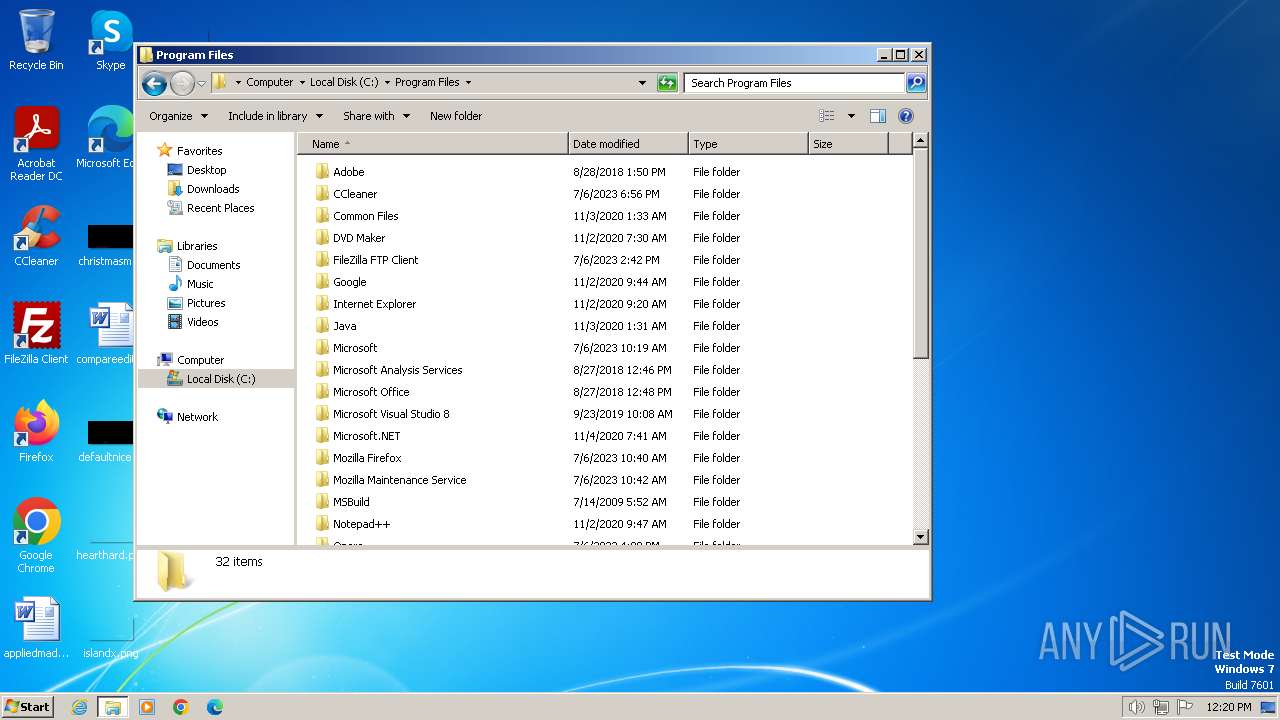Viewport: 1280px width, 720px height.
Task: Select Network in the navigation pane
Action: coord(197,417)
